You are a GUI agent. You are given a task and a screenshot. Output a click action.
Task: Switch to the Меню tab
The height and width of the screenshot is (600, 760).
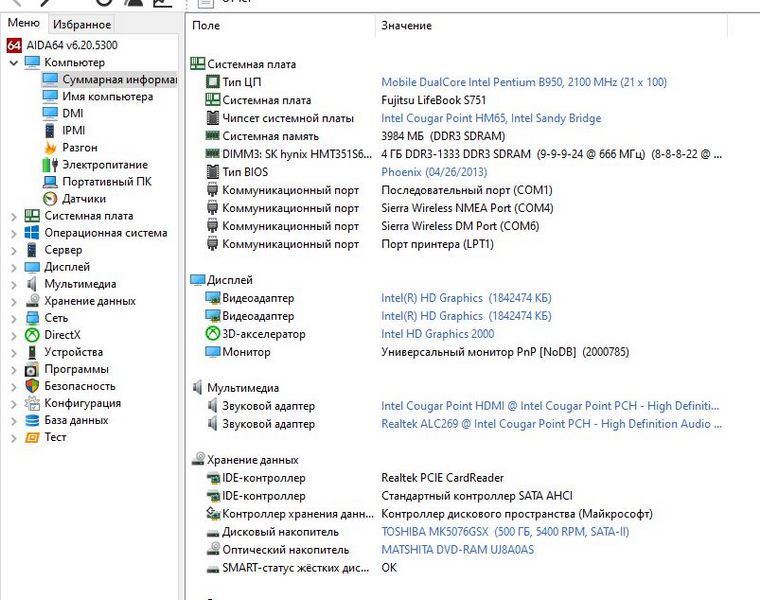(x=24, y=23)
